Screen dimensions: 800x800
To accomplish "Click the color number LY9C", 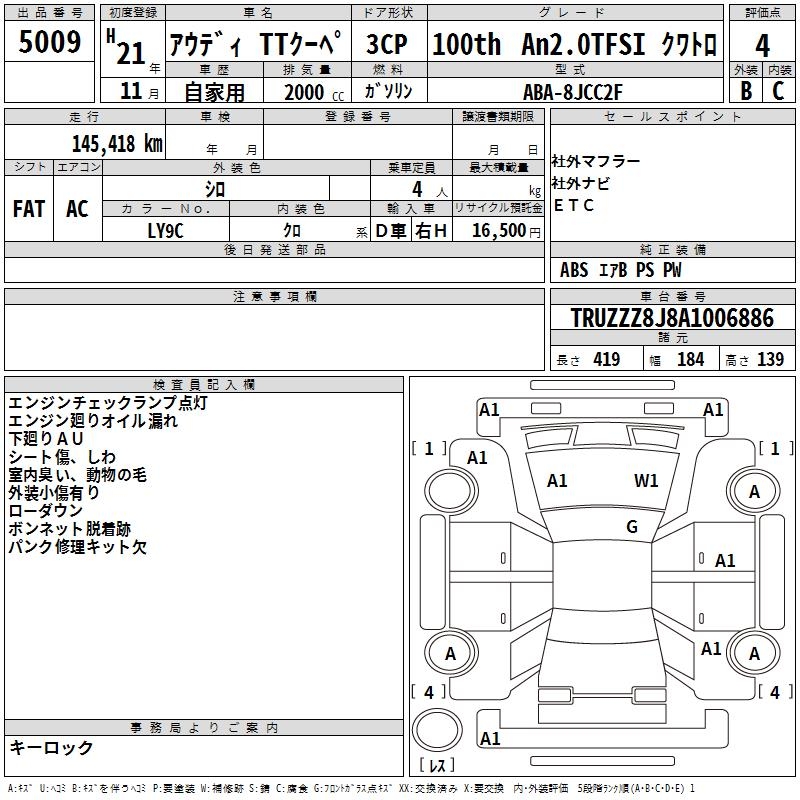I will (x=165, y=231).
